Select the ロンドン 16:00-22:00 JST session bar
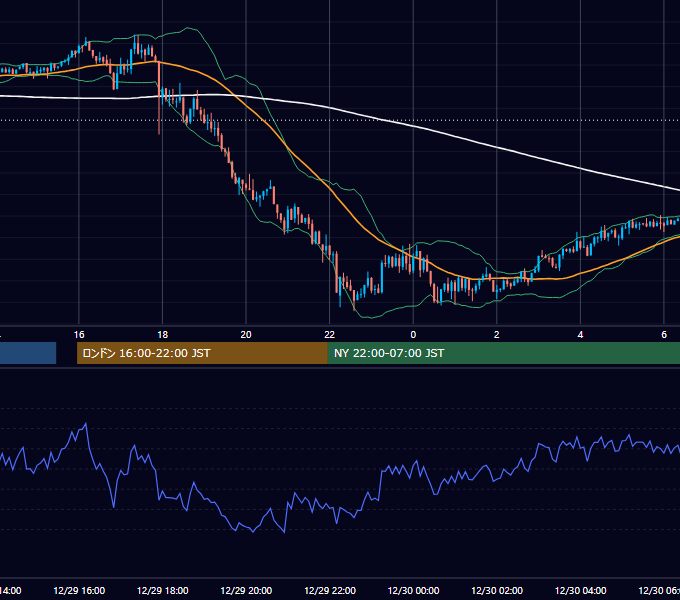Viewport: 680px width, 600px height. (202, 353)
